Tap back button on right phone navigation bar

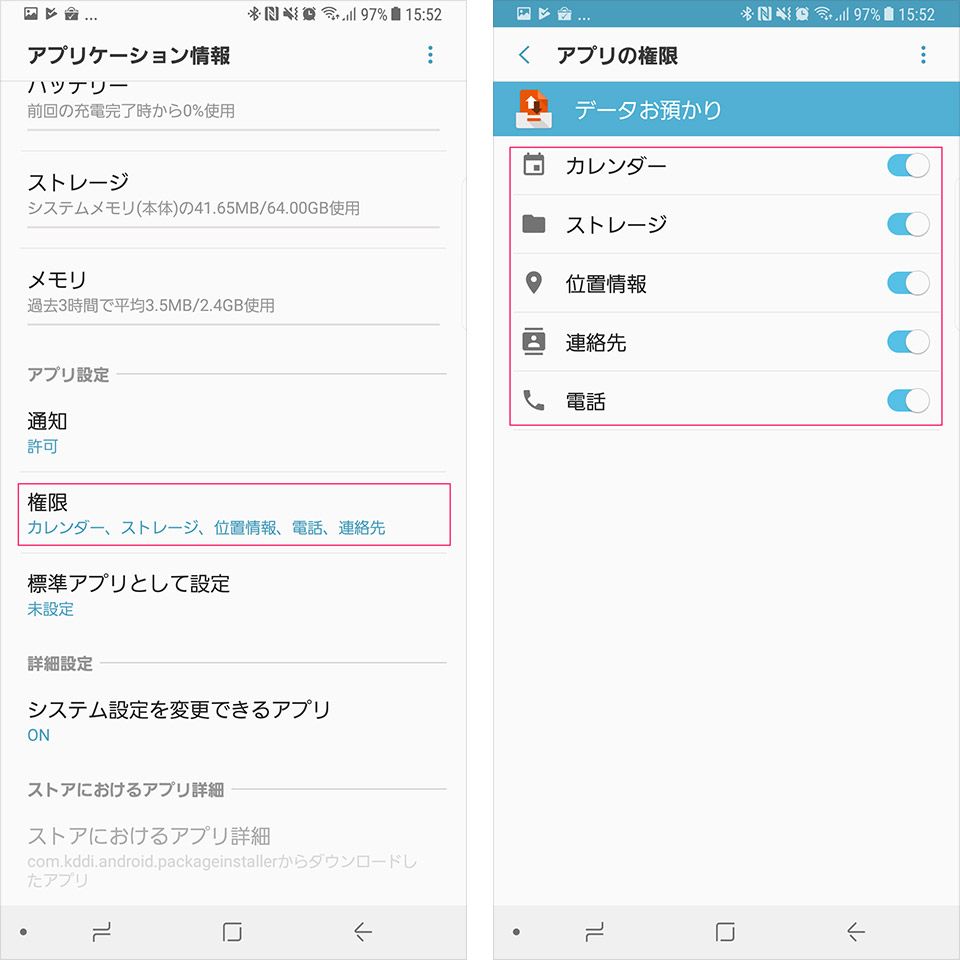(856, 932)
